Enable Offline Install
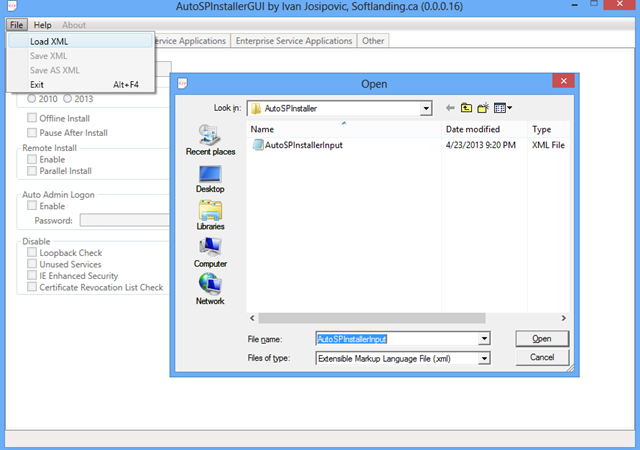The height and width of the screenshot is (450, 640). (32, 118)
